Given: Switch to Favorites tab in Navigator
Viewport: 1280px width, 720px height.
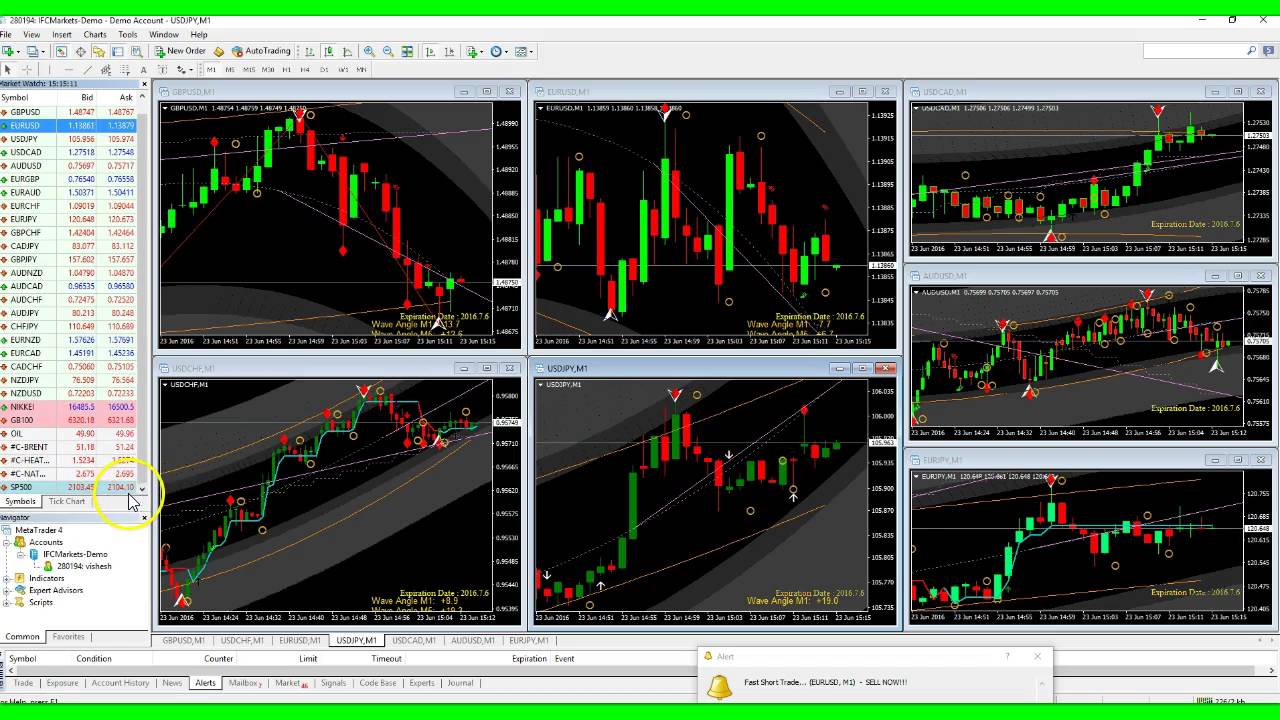Looking at the screenshot, I should 69,636.
